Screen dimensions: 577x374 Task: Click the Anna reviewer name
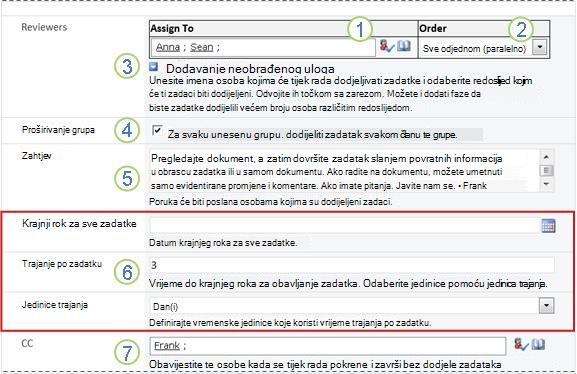click(168, 47)
